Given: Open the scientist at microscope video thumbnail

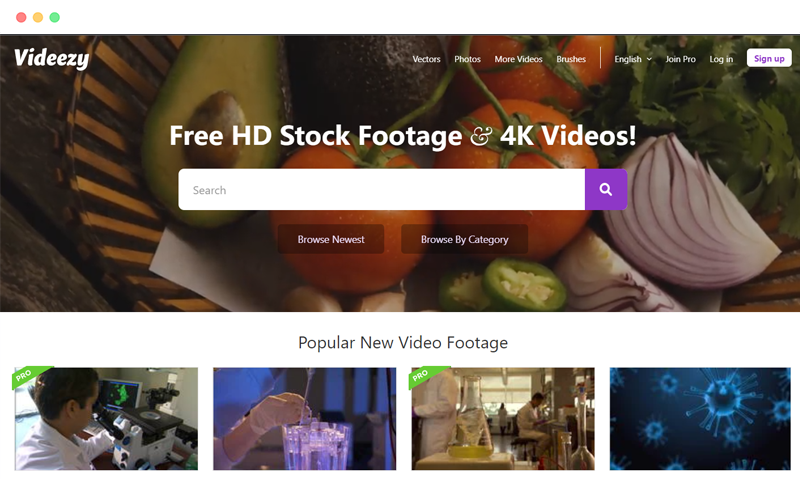Looking at the screenshot, I should [106, 419].
